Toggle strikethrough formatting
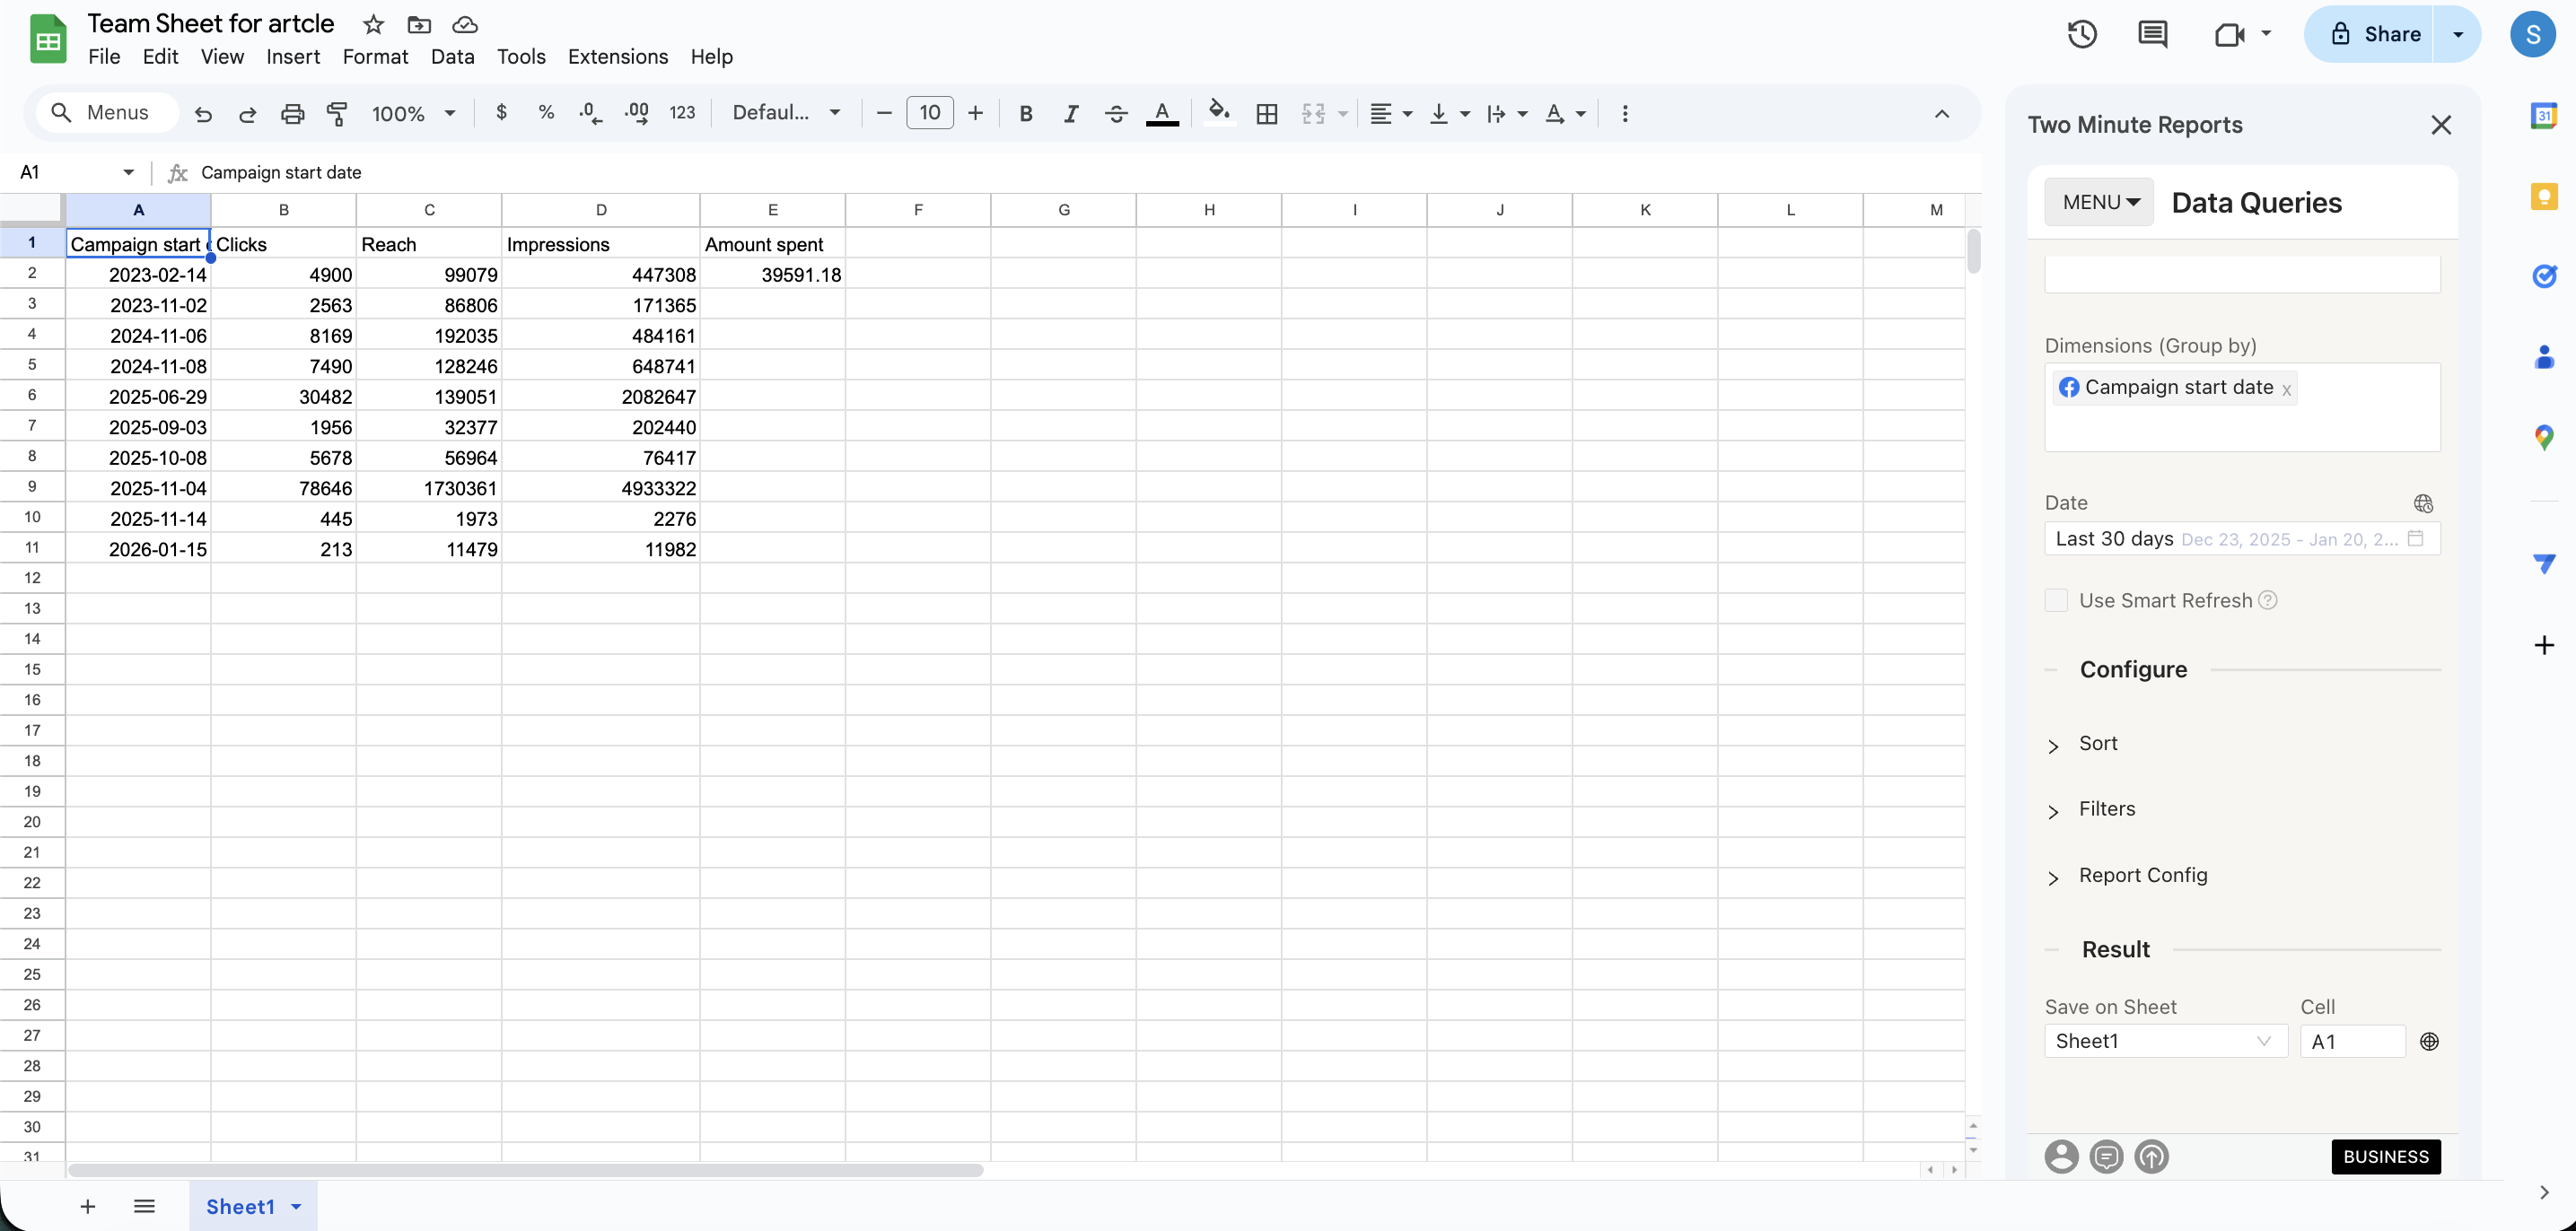2576x1231 pixels. click(x=1116, y=113)
